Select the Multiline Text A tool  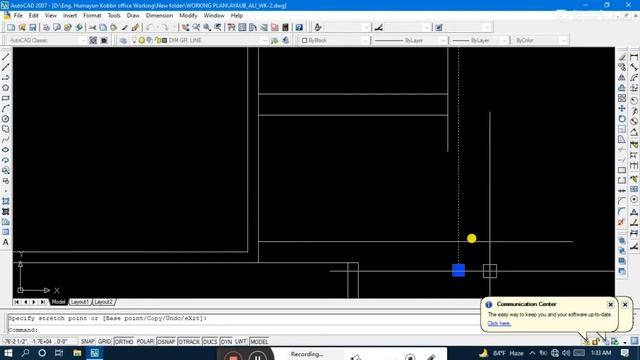(x=6, y=242)
